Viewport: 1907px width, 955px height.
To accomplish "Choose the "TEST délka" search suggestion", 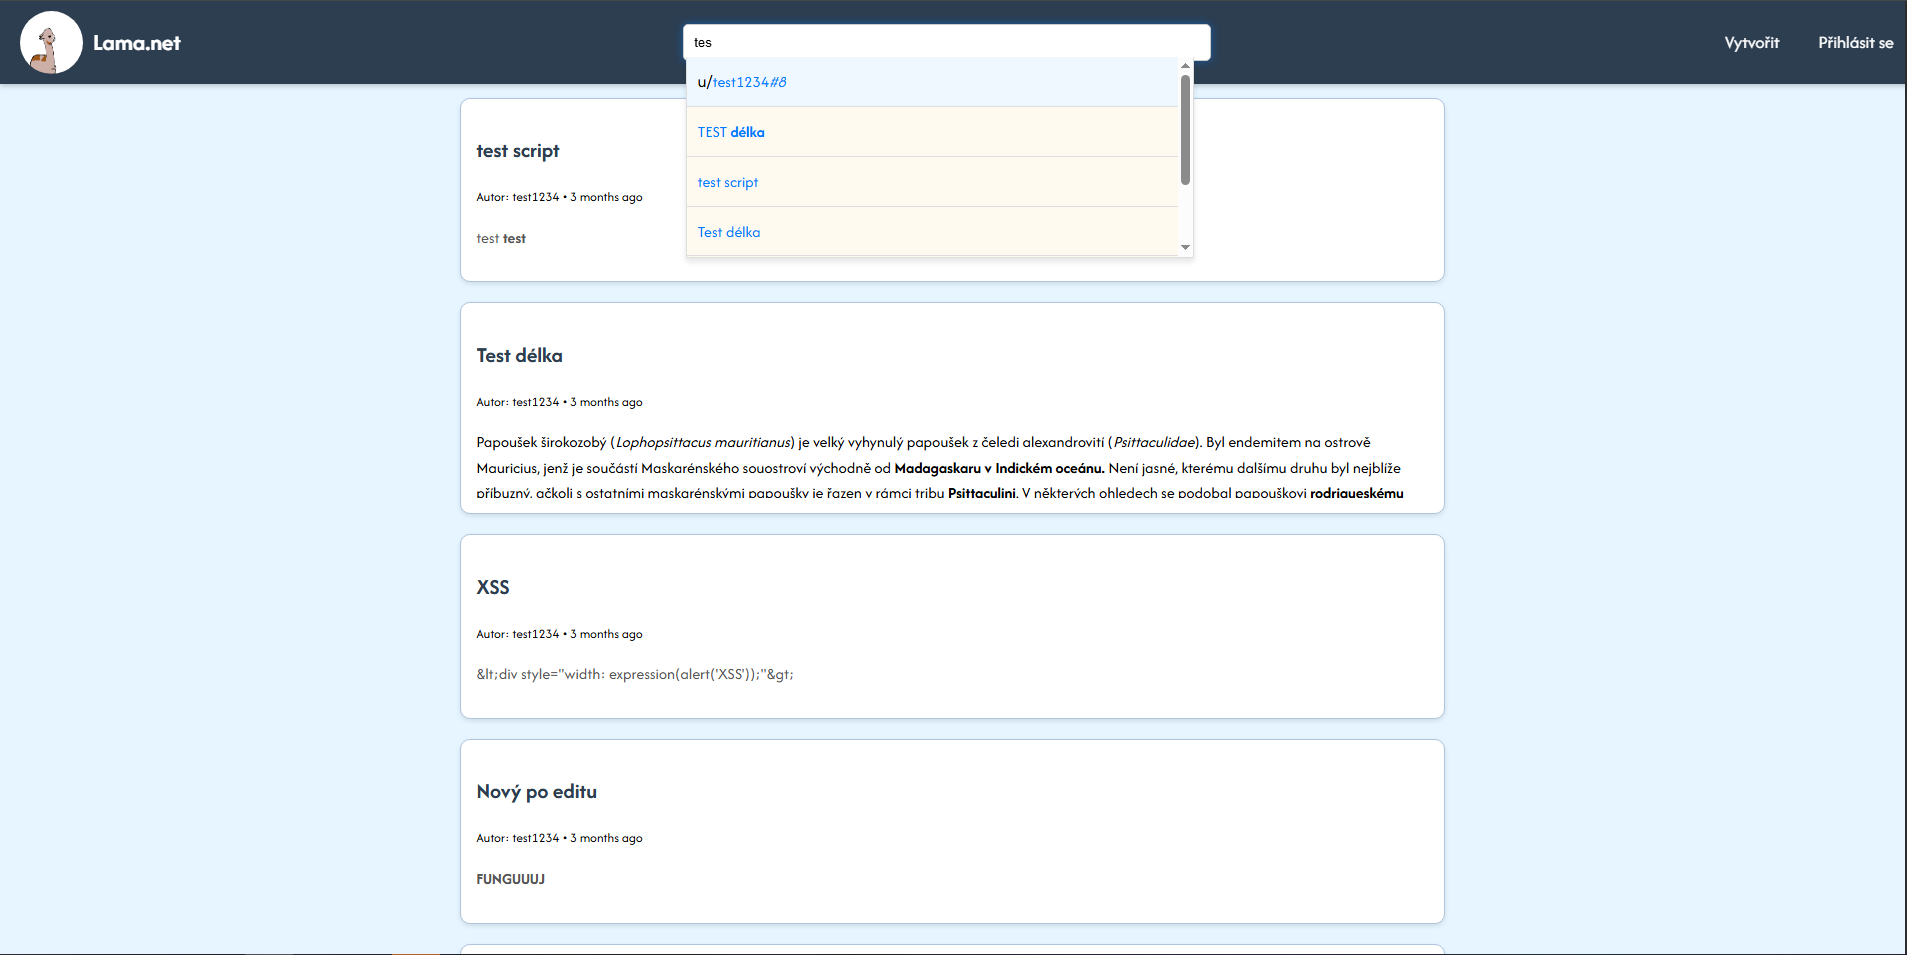I will coord(731,132).
